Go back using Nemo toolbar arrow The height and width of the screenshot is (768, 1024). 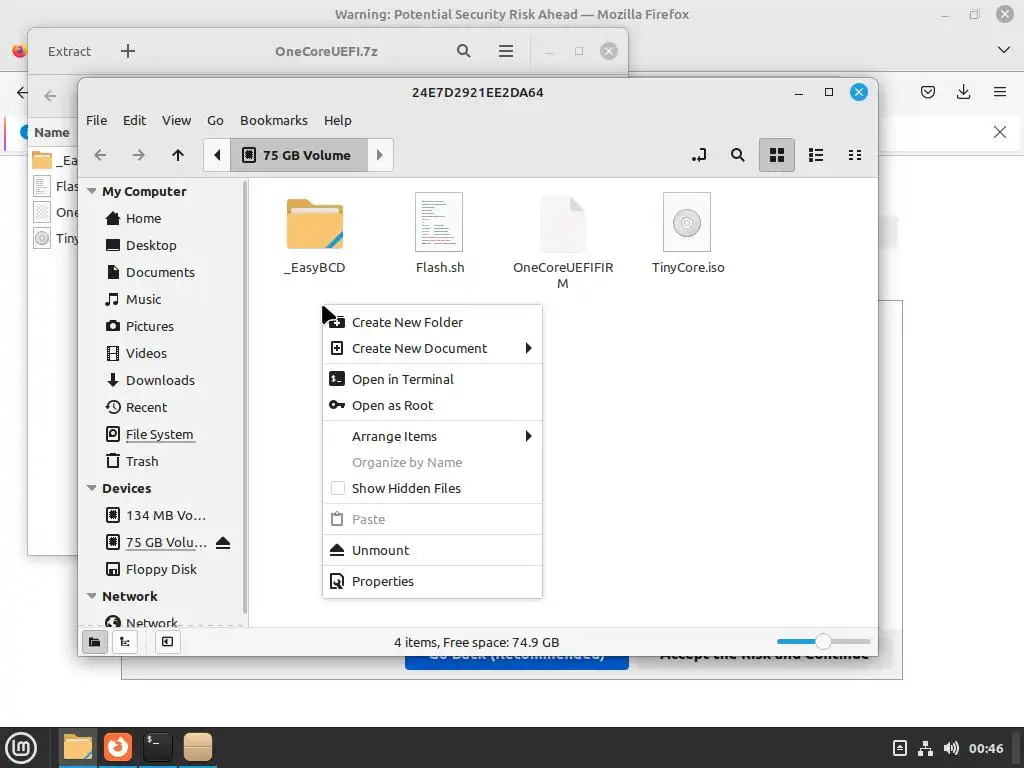[x=100, y=155]
